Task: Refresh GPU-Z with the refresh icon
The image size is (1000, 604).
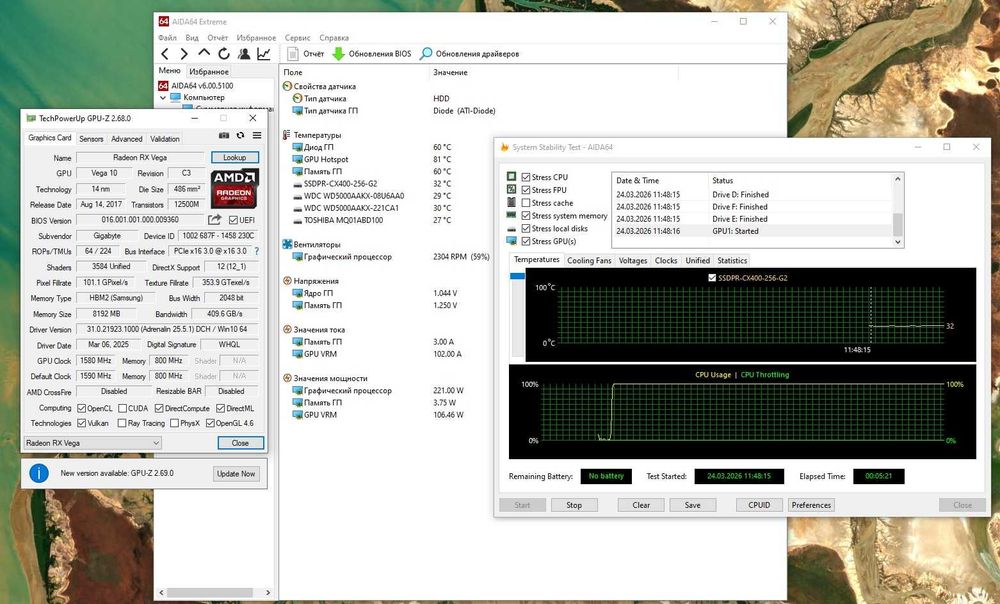Action: tap(240, 135)
